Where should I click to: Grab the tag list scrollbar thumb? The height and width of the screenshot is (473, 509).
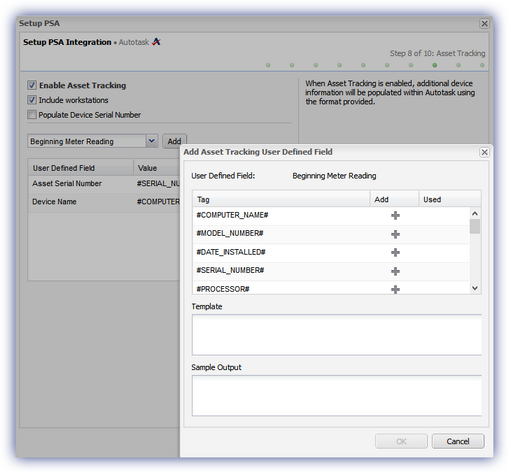coord(475,226)
